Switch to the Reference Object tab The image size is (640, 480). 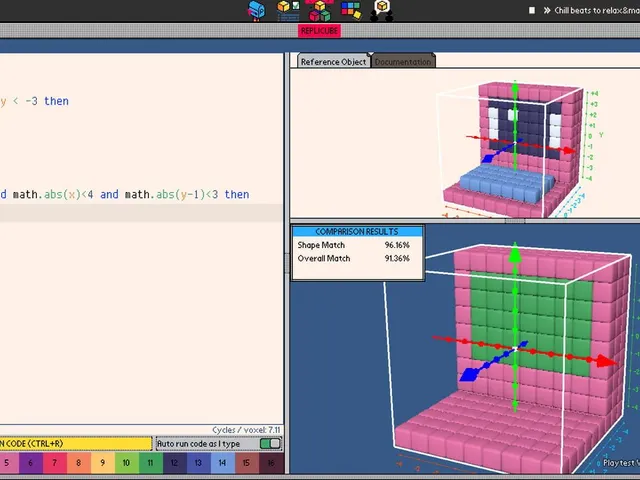coord(333,62)
